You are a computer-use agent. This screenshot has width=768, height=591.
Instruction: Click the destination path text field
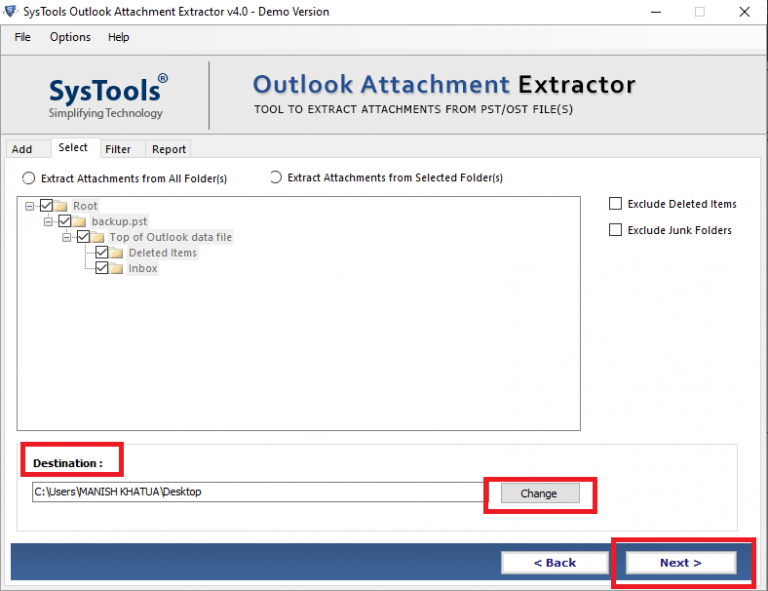[x=256, y=492]
